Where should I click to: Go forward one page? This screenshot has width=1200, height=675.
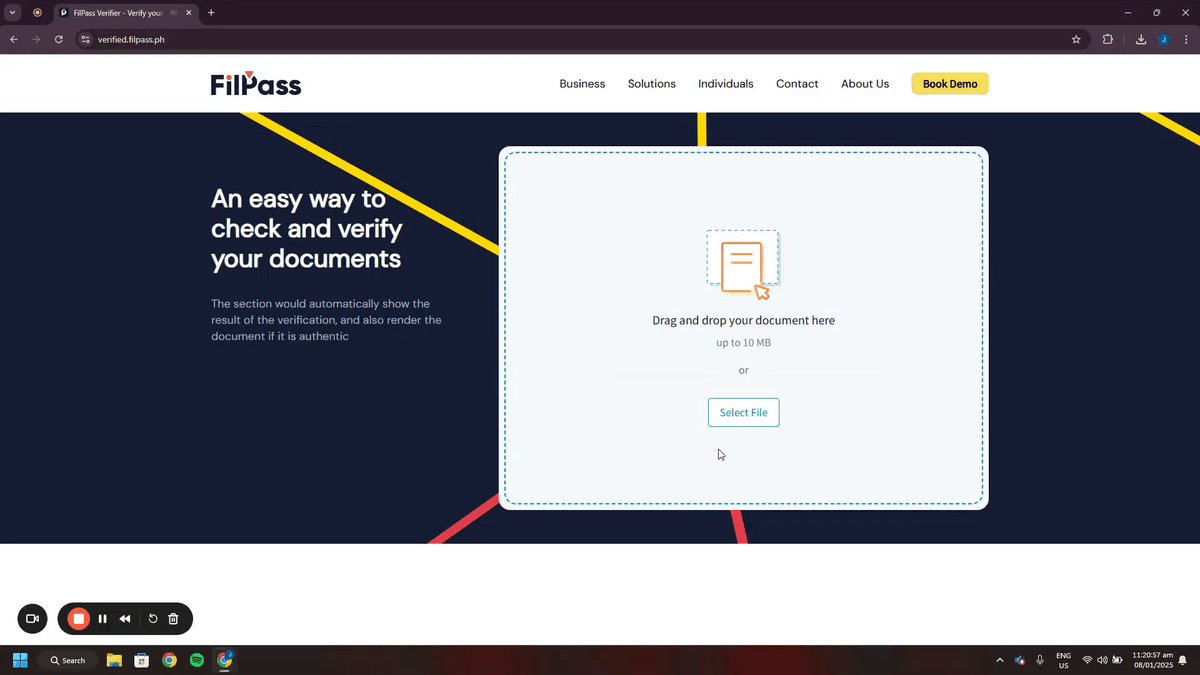[x=36, y=39]
